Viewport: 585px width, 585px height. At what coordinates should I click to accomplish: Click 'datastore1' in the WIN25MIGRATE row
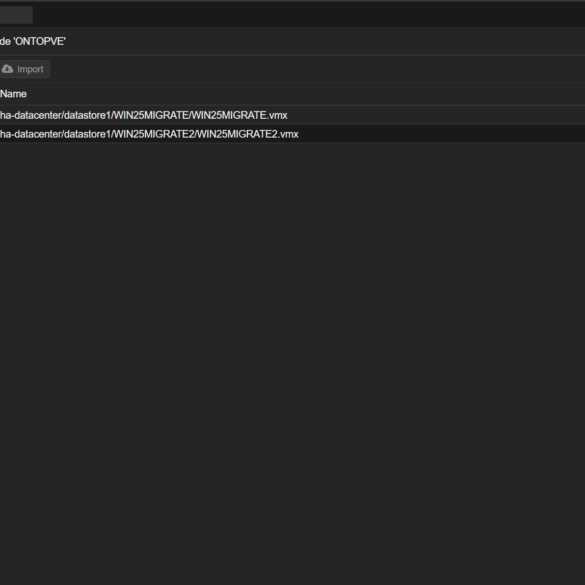click(x=87, y=115)
